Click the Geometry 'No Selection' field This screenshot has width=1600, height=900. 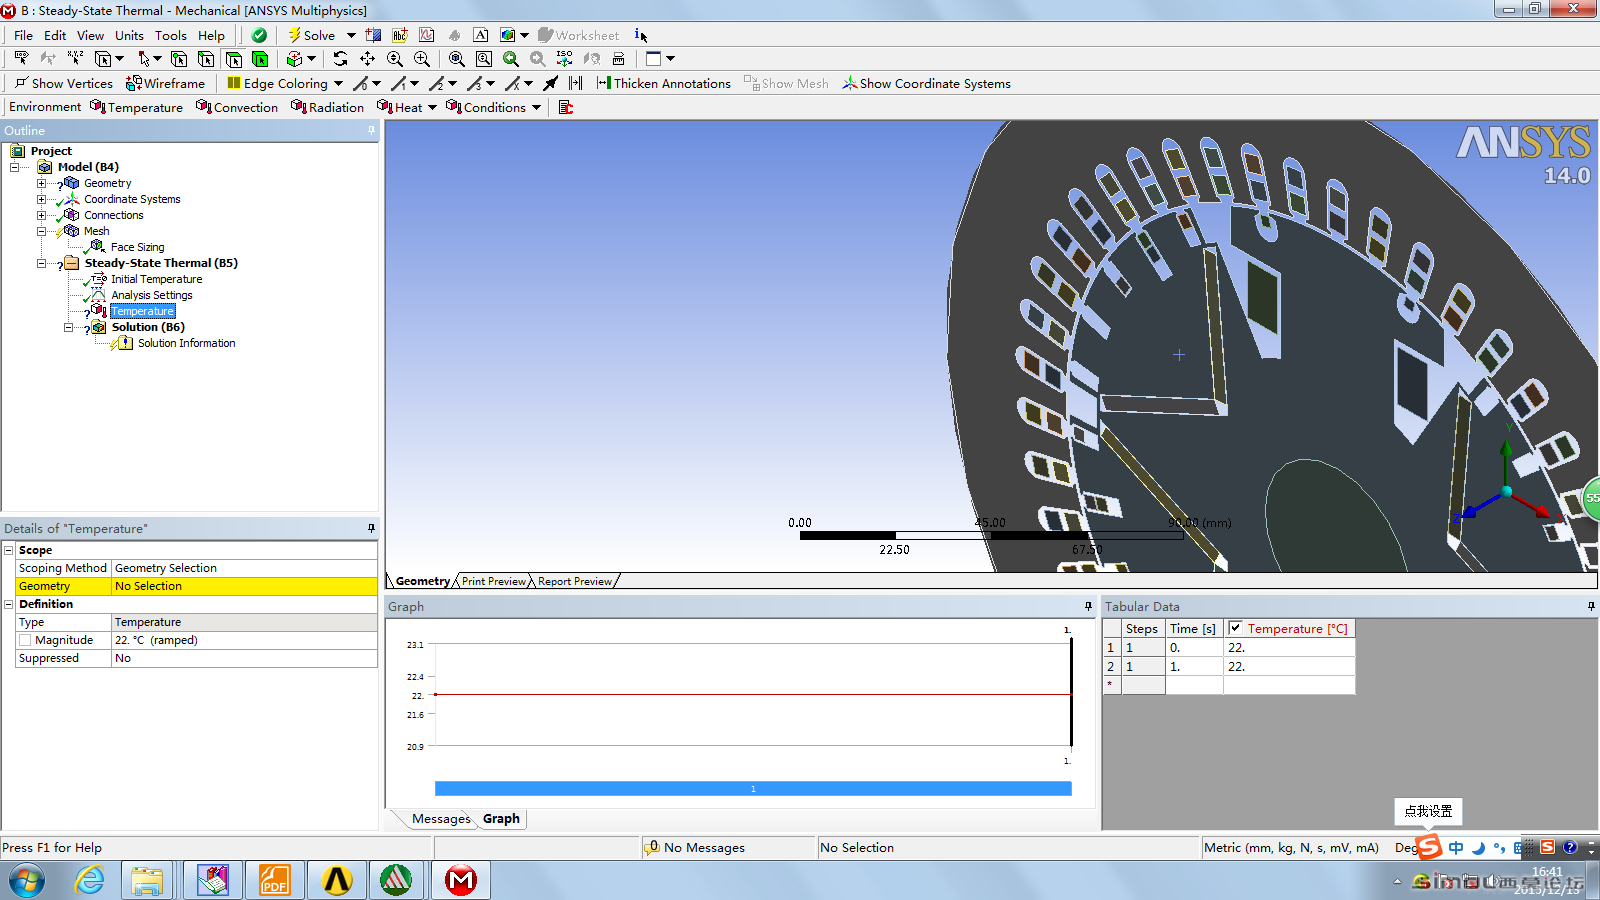tap(244, 586)
